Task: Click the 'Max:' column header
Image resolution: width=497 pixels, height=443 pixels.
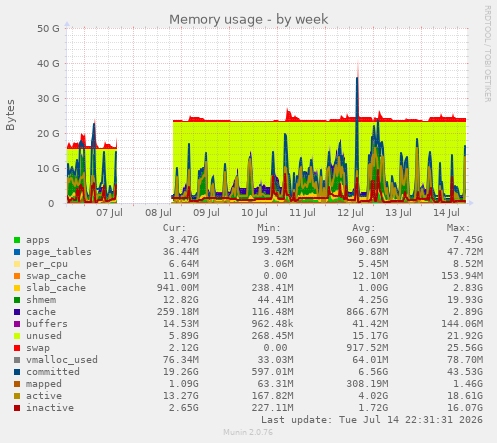Action: (458, 228)
